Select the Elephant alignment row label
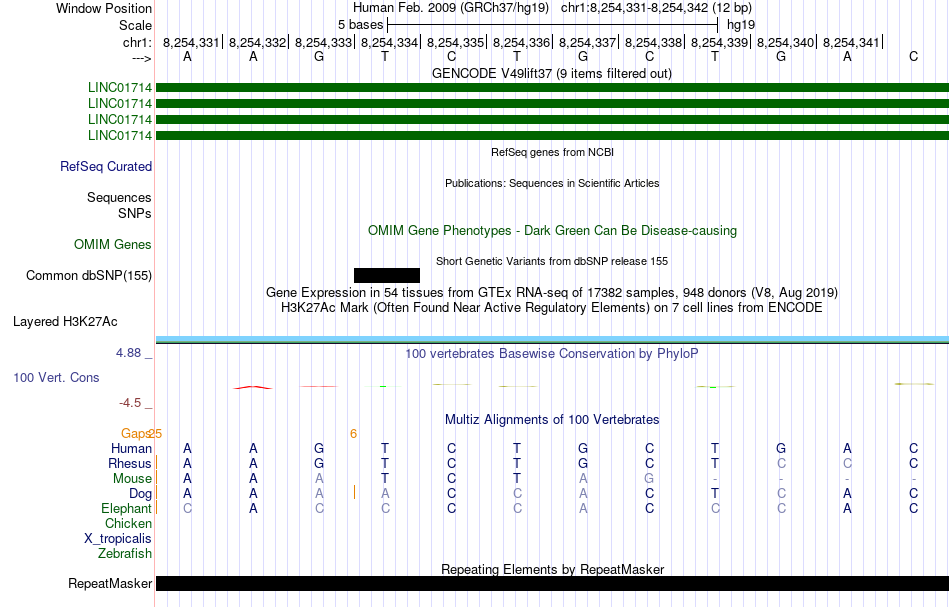The height and width of the screenshot is (607, 950). (x=127, y=509)
